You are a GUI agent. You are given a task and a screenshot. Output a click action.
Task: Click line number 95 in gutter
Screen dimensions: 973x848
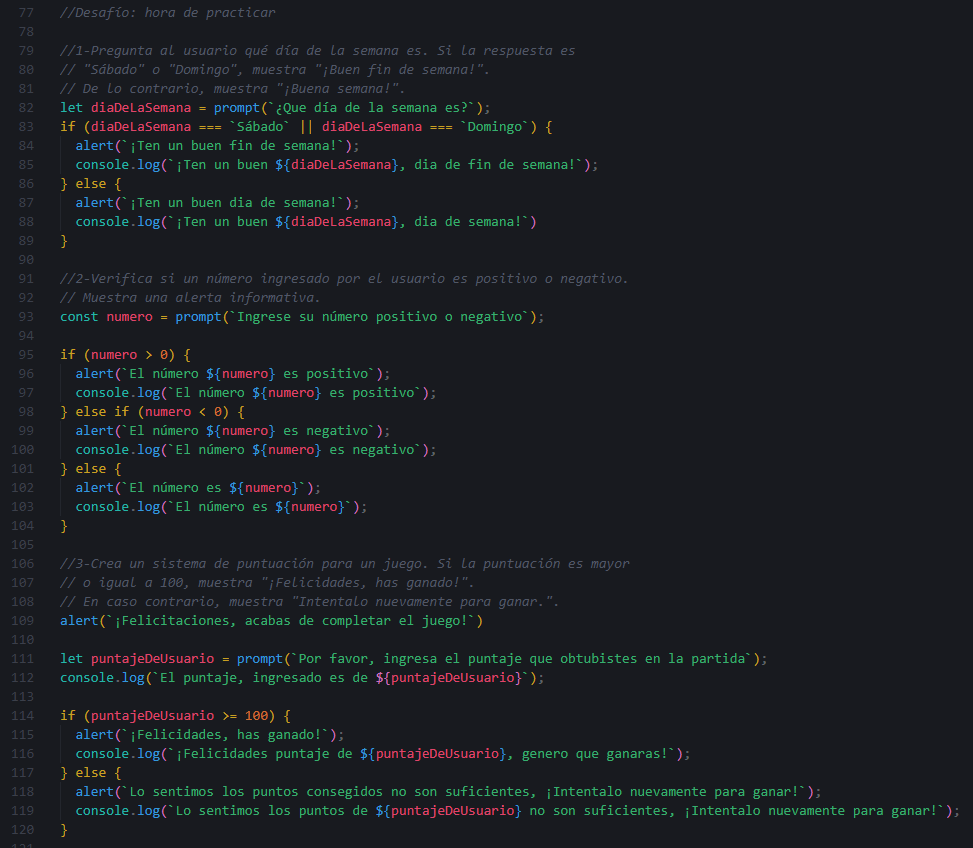pos(26,355)
